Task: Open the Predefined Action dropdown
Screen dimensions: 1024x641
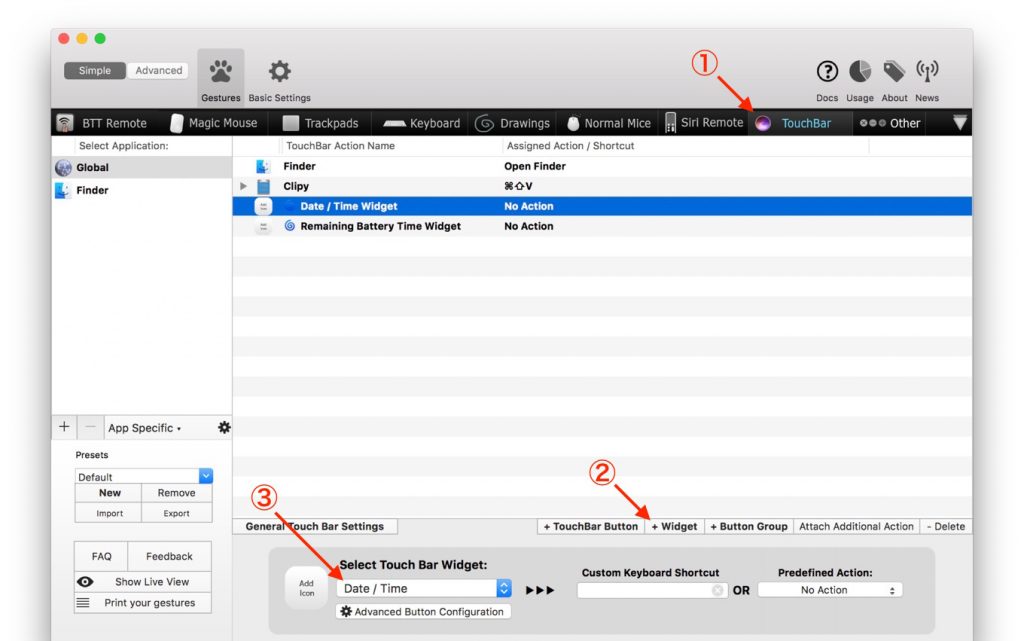Action: point(829,590)
